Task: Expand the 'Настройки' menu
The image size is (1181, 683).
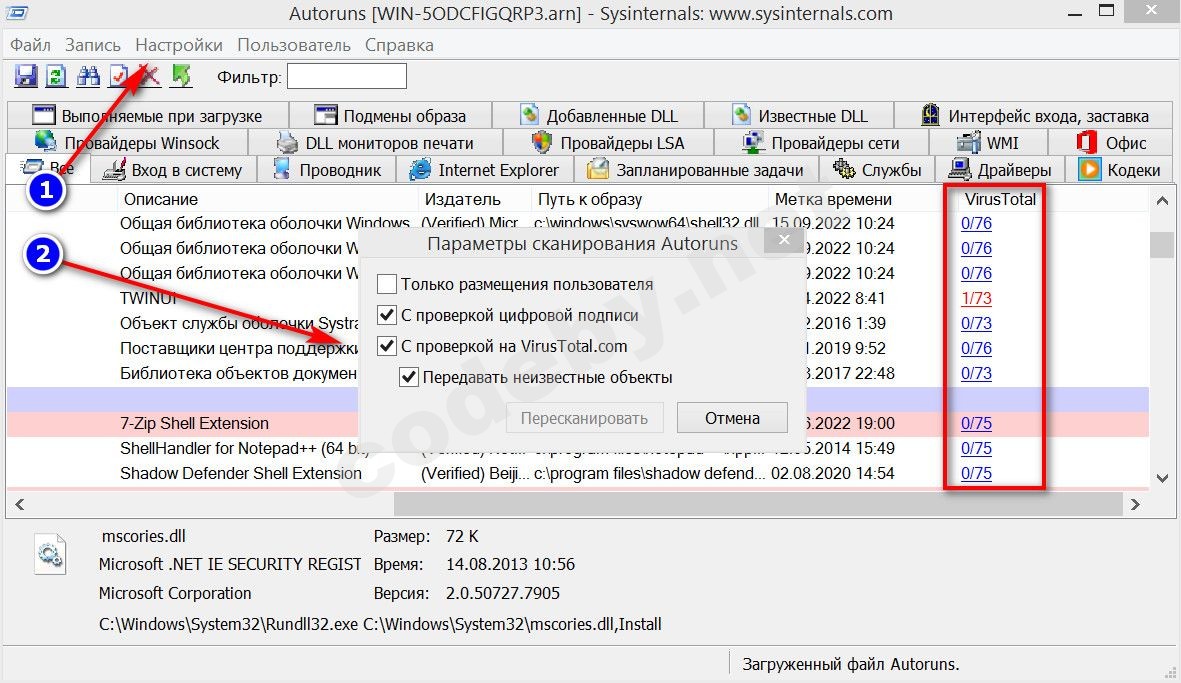Action: click(x=179, y=45)
